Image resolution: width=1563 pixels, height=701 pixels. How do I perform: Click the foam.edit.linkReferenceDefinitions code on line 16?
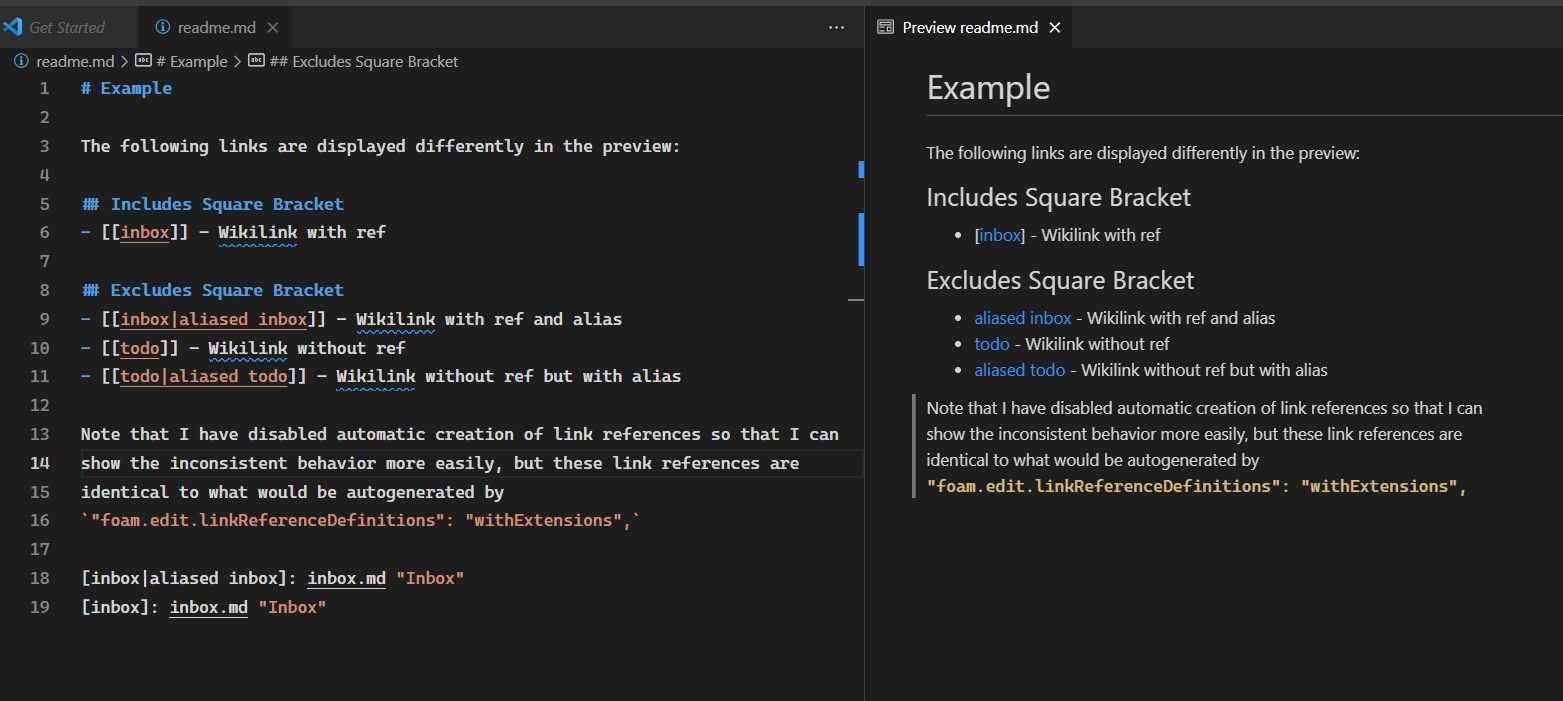click(361, 521)
